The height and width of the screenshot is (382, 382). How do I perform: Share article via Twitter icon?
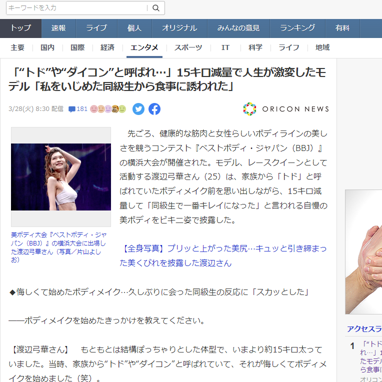[138, 109]
